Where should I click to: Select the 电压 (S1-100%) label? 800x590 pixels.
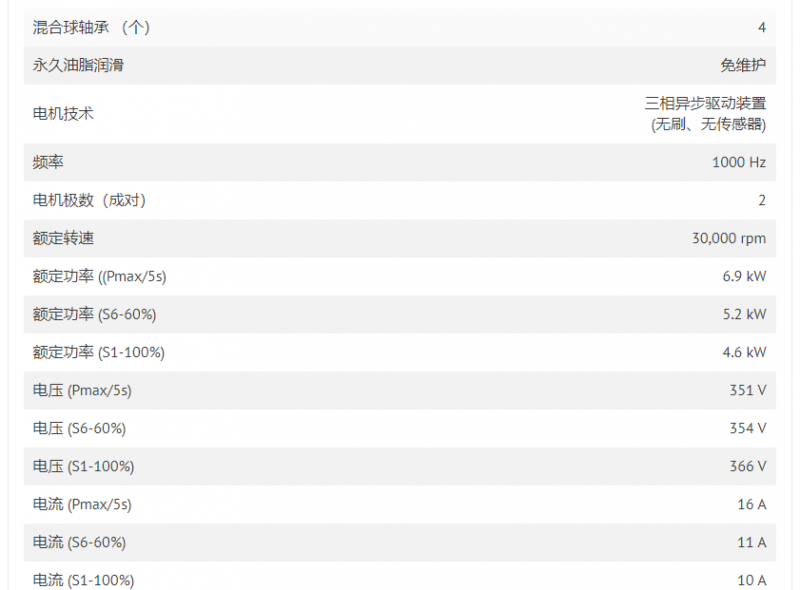[83, 466]
